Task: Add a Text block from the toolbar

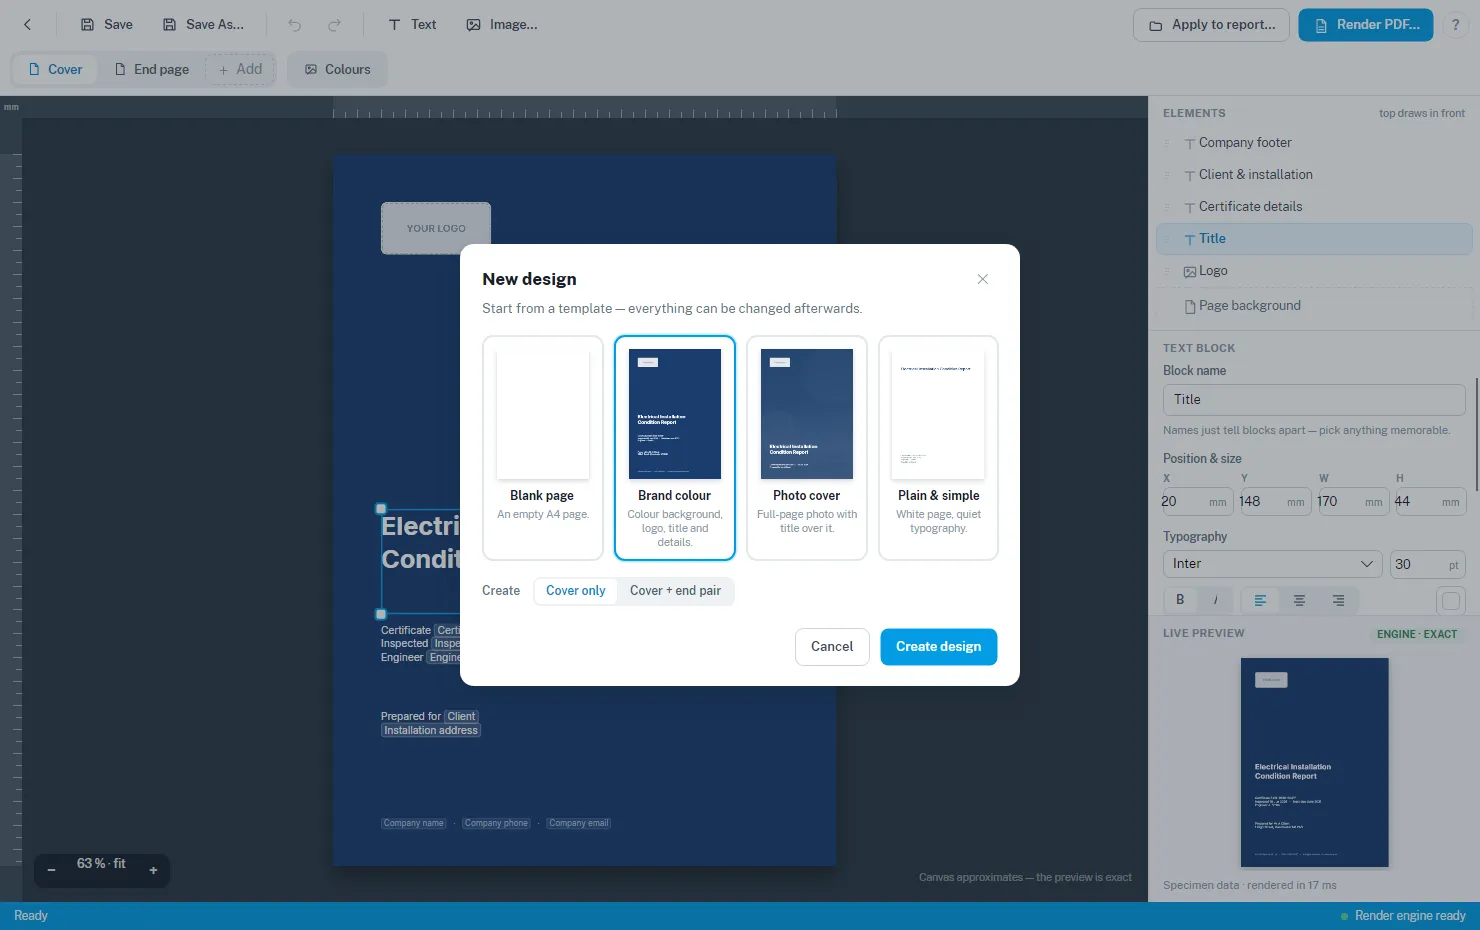Action: tap(412, 25)
